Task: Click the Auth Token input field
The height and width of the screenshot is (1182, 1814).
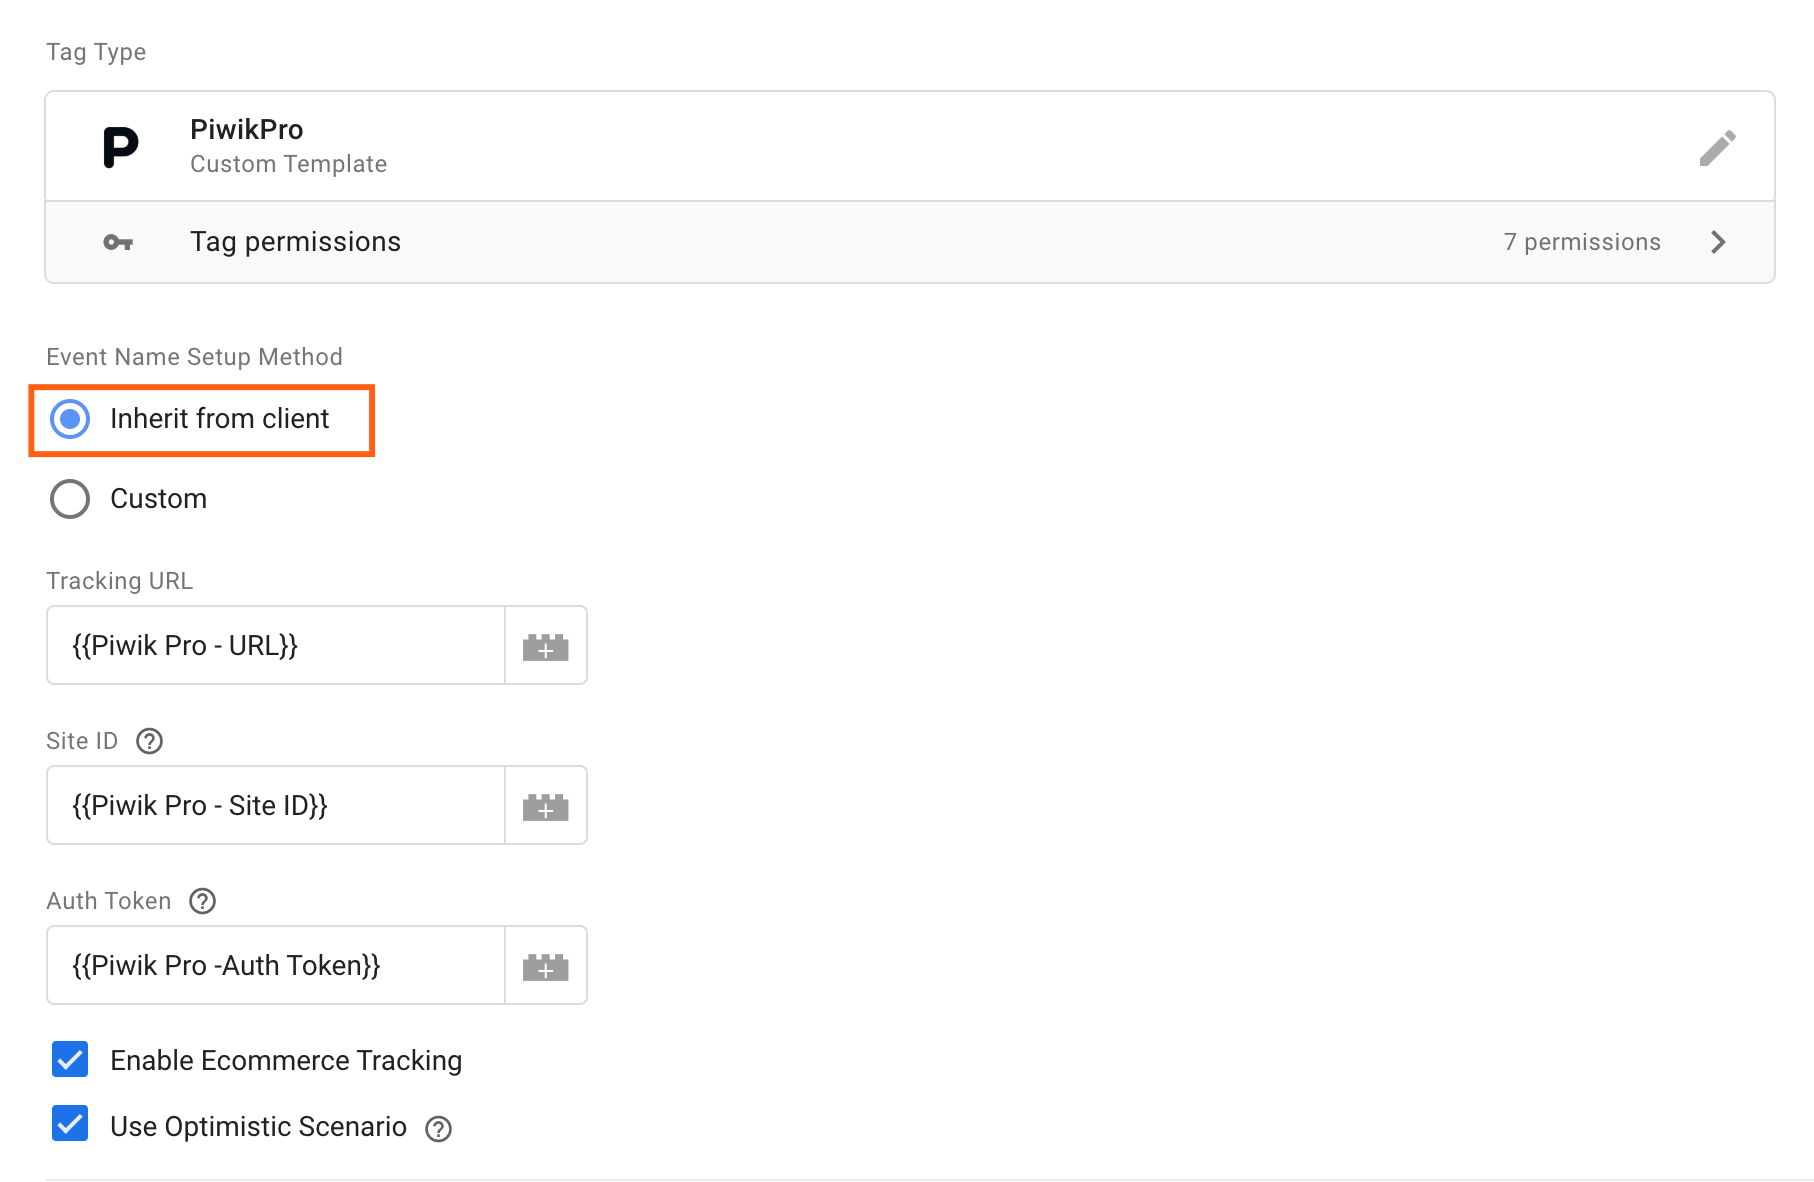Action: tap(276, 966)
